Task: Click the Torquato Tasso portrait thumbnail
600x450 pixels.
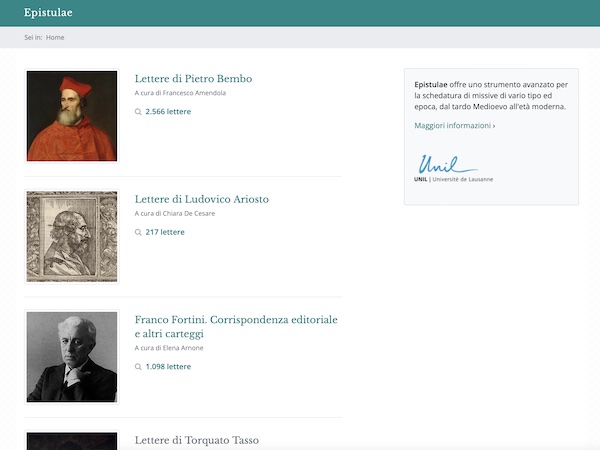Action: coord(72,440)
